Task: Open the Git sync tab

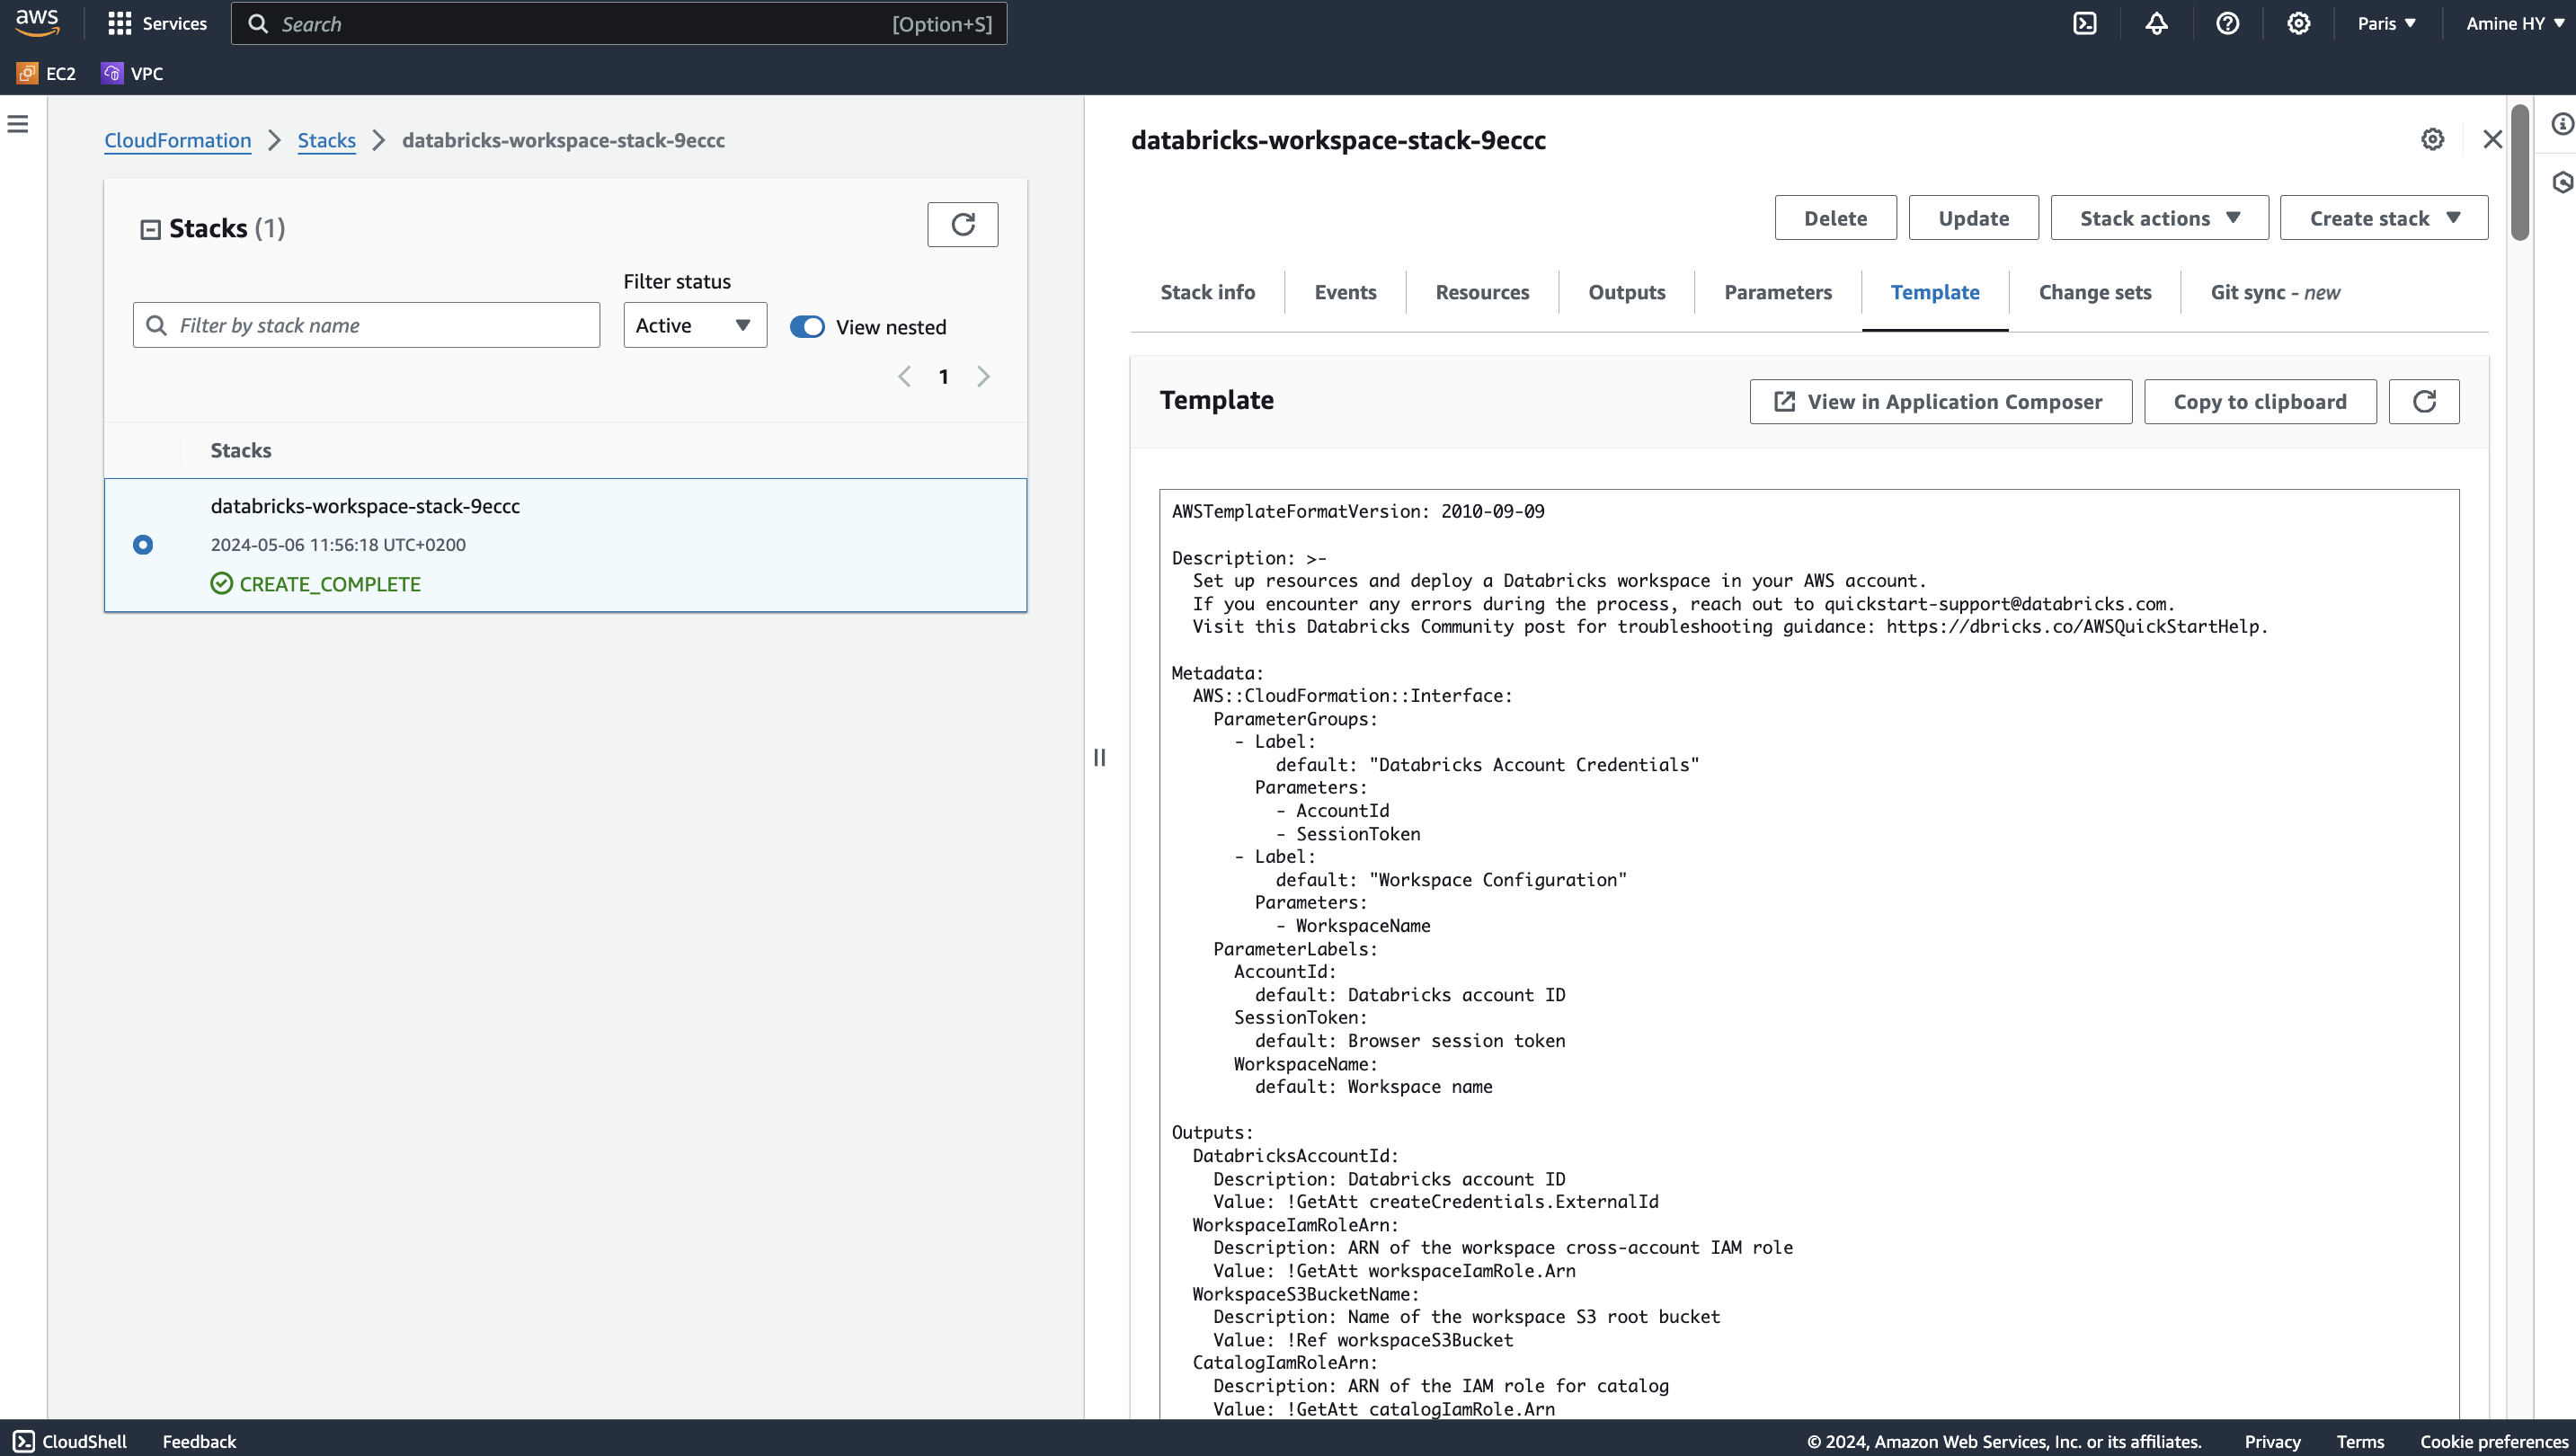Action: click(x=2275, y=292)
